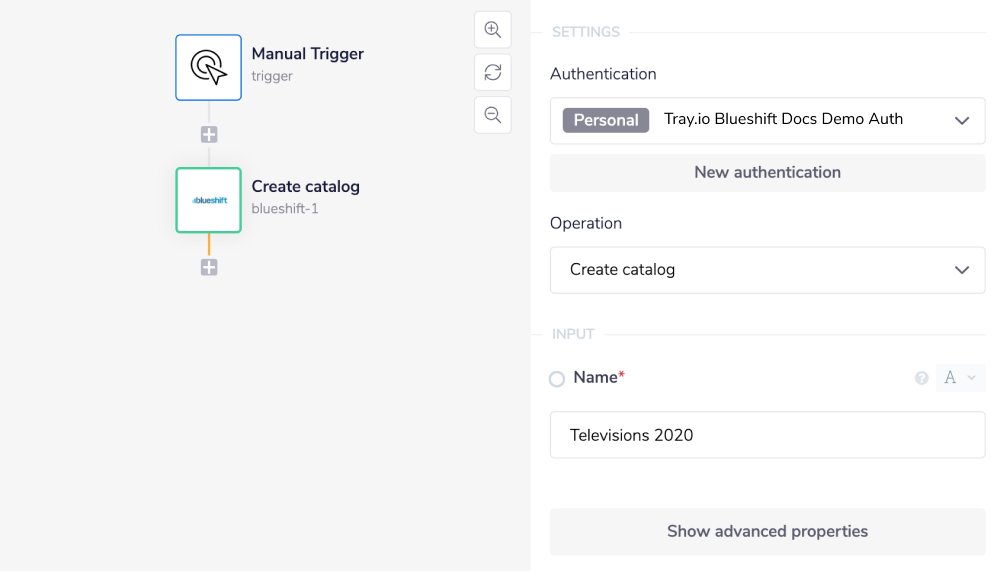
Task: Reset the workflow canvas zoom
Action: coord(492,72)
